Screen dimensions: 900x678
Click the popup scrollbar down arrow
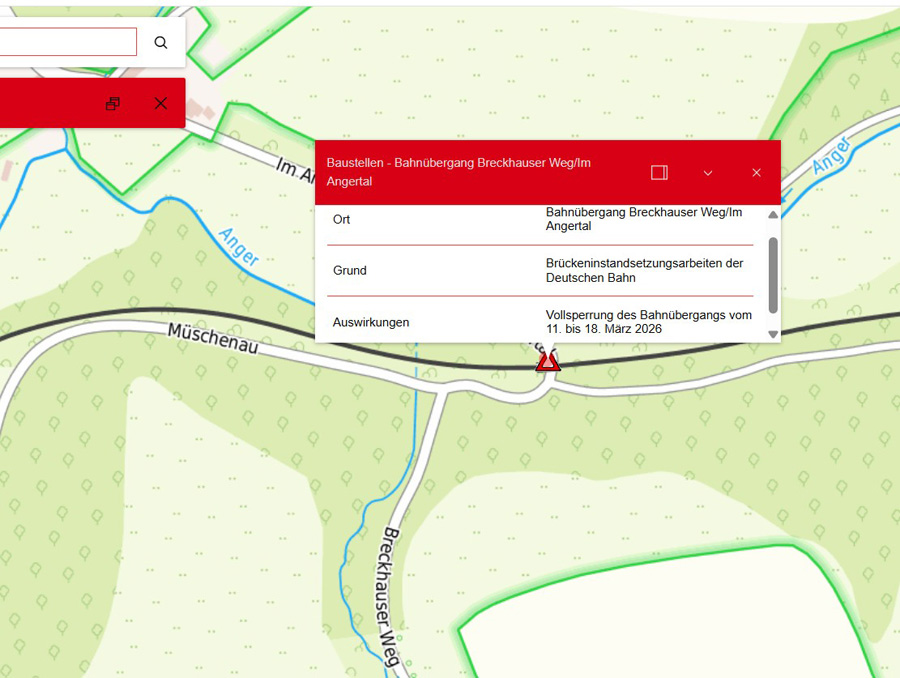pyautogui.click(x=772, y=334)
